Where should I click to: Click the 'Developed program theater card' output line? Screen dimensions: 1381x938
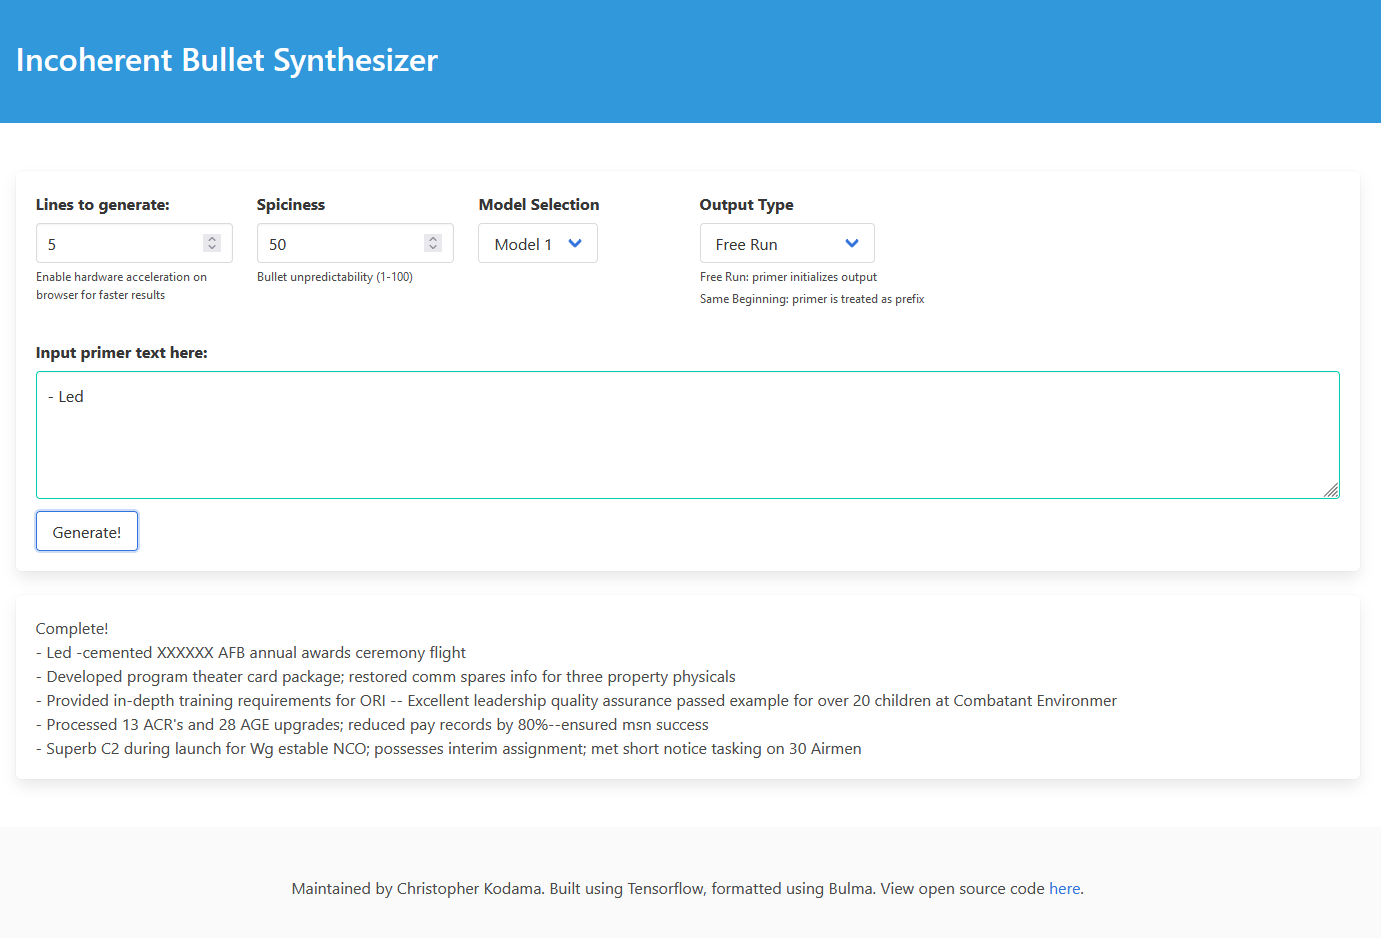click(386, 677)
